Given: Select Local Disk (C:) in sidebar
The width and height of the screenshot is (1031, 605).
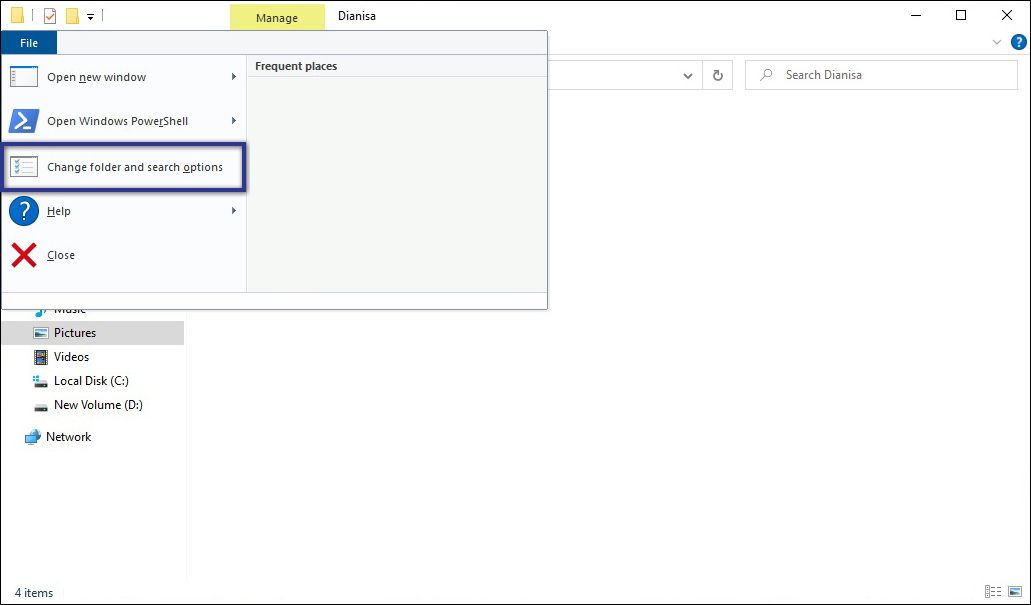Looking at the screenshot, I should point(89,380).
